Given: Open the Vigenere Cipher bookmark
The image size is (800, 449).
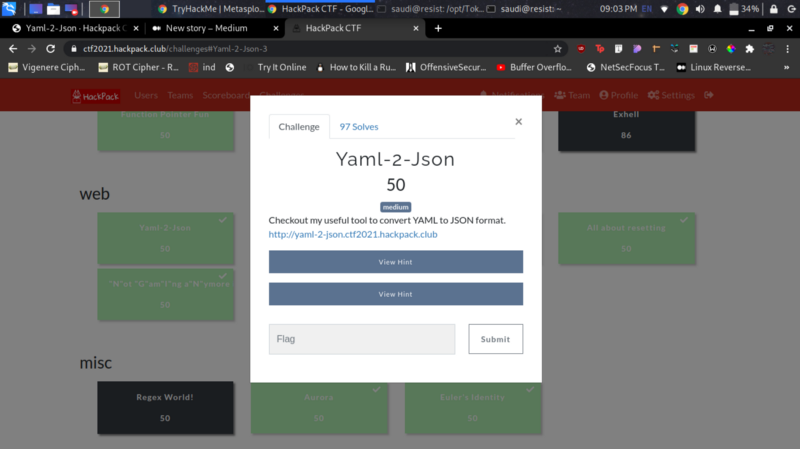Looking at the screenshot, I should [x=46, y=67].
